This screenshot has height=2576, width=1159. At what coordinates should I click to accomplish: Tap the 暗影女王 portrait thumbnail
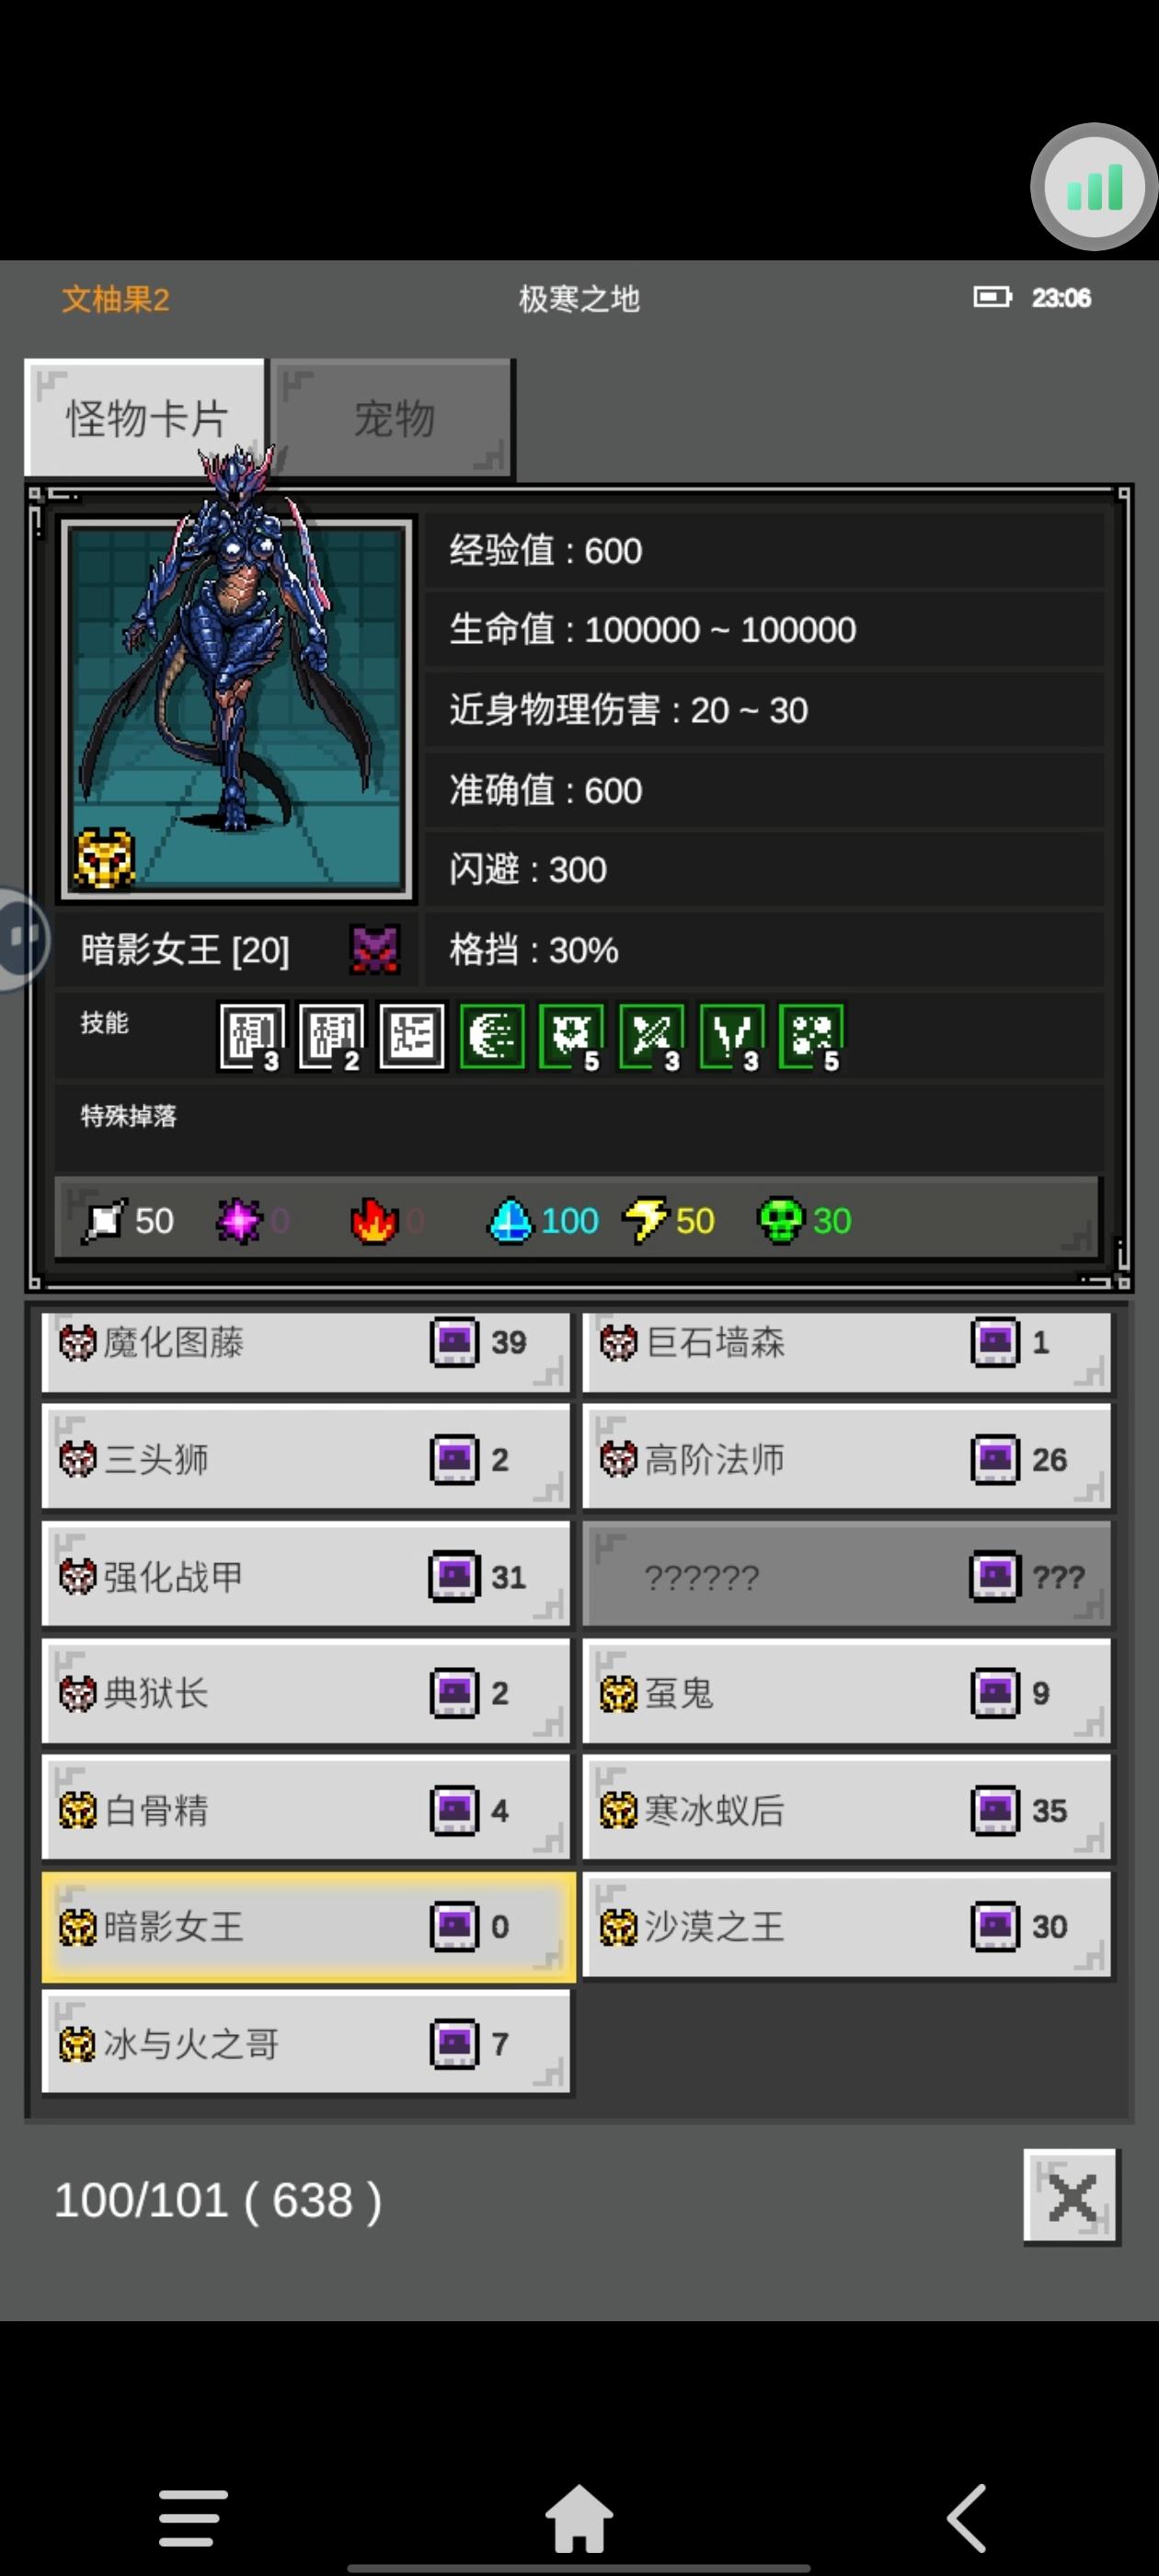point(237,708)
